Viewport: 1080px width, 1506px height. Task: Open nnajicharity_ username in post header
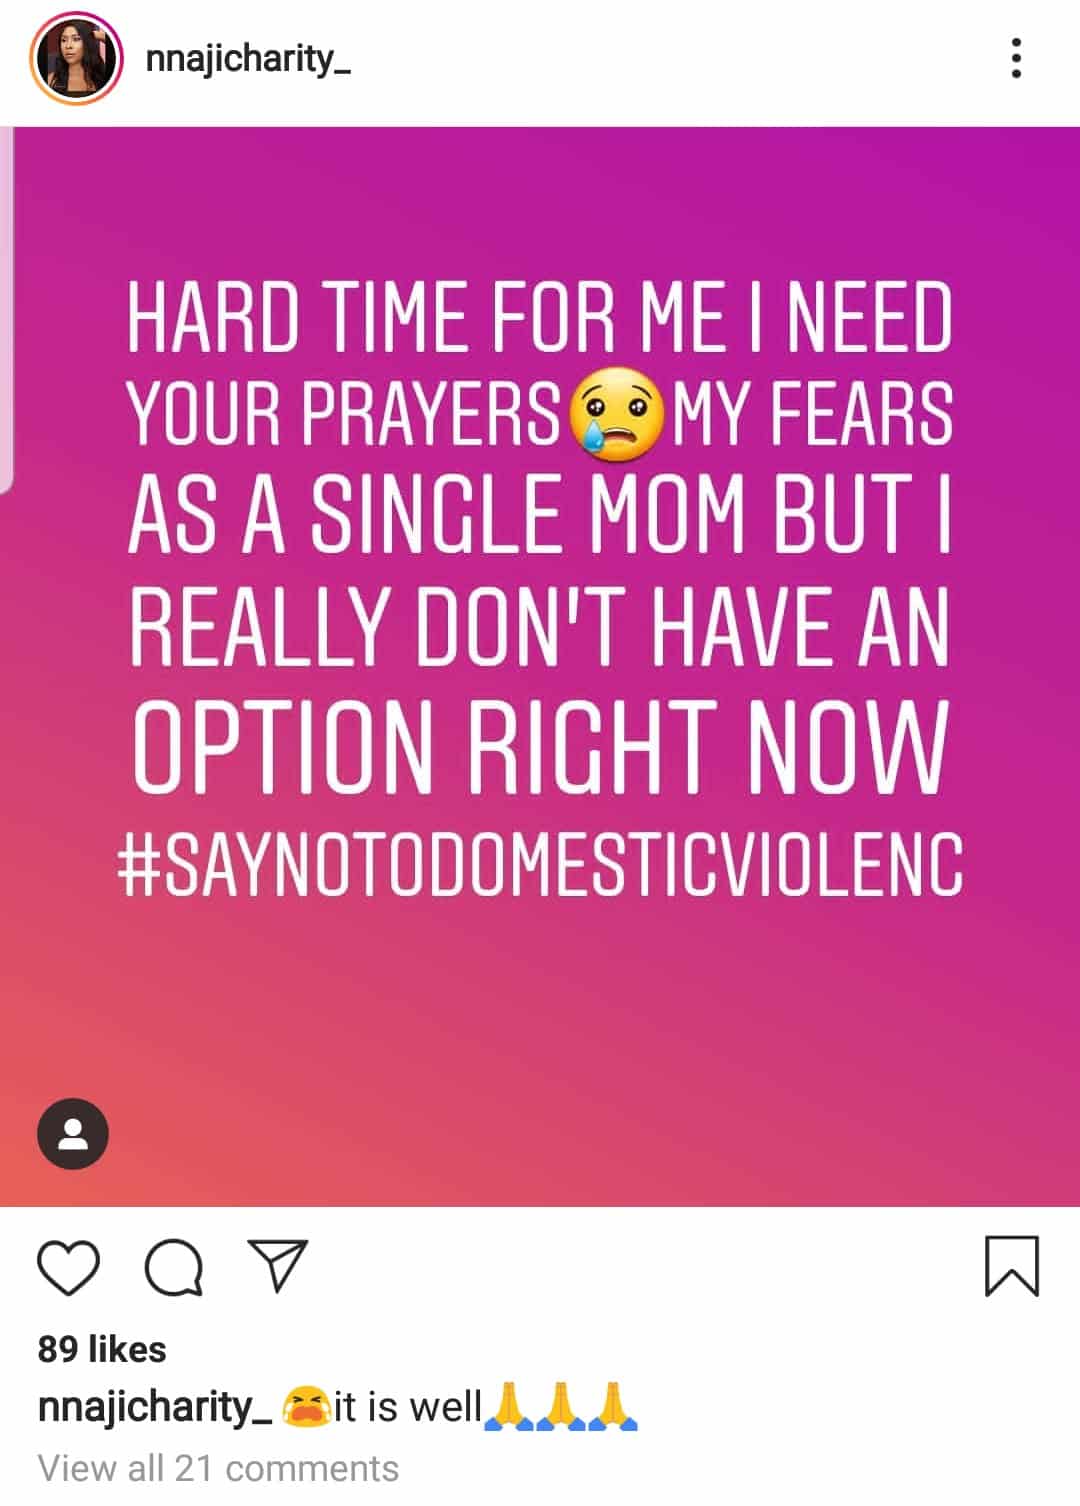click(x=248, y=60)
